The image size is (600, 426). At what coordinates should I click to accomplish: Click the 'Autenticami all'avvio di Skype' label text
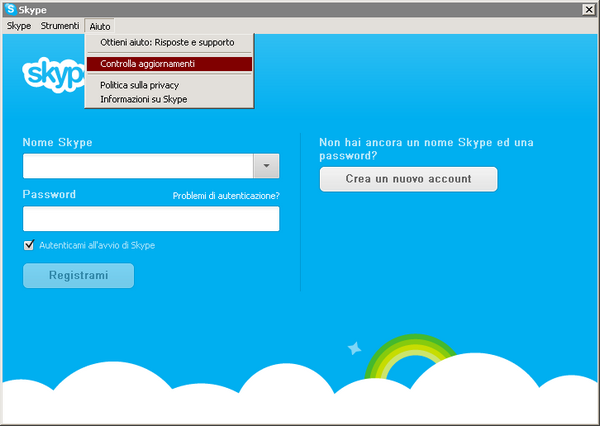pyautogui.click(x=96, y=245)
